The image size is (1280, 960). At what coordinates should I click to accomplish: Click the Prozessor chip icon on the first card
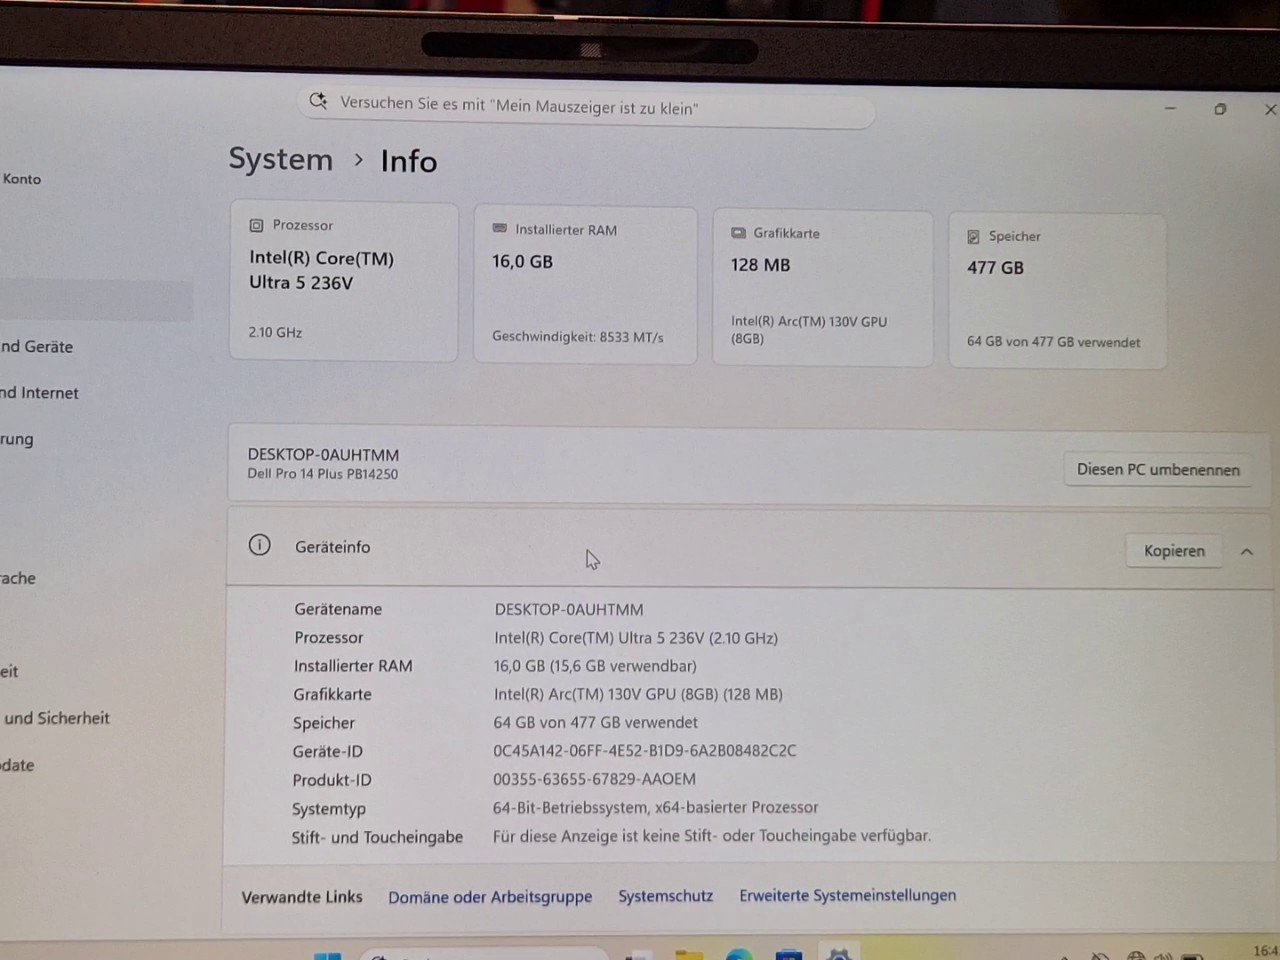point(256,225)
